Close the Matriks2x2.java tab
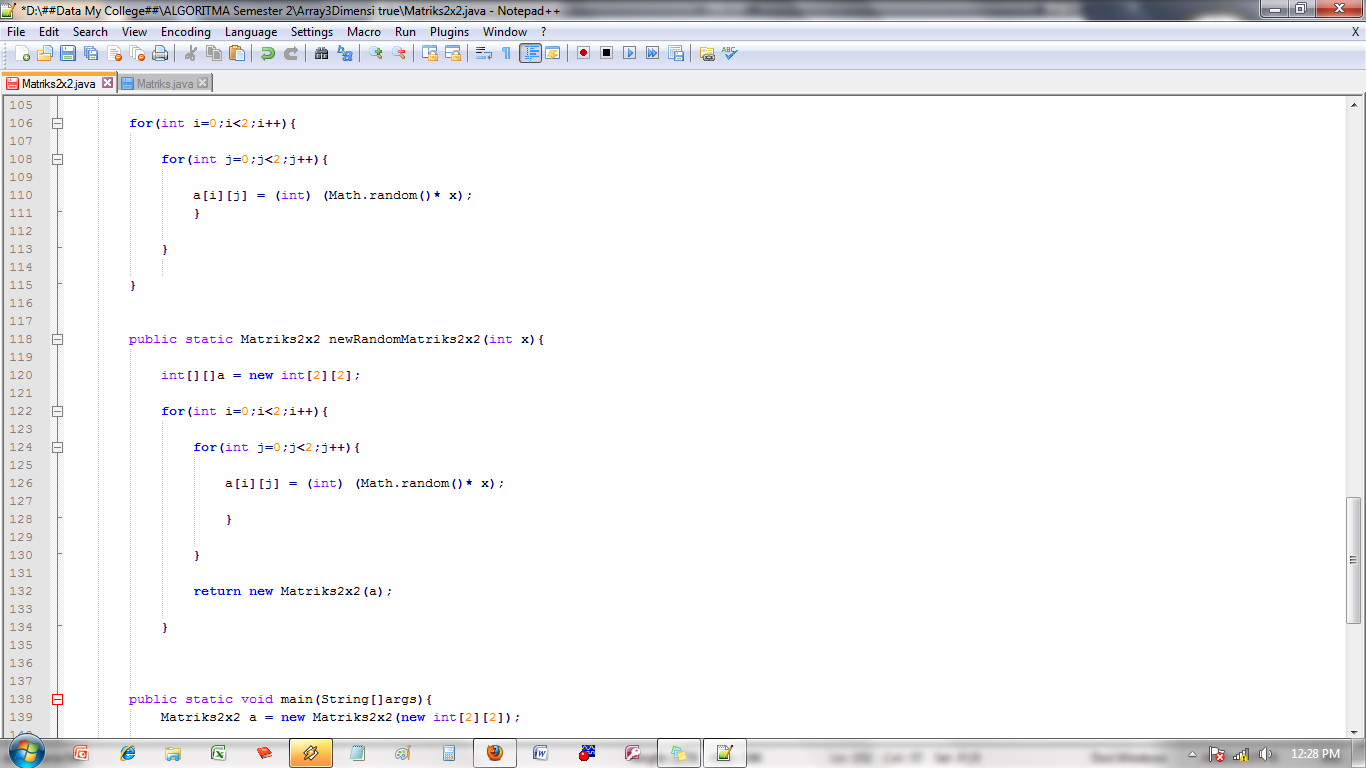1366x768 pixels. [x=107, y=84]
